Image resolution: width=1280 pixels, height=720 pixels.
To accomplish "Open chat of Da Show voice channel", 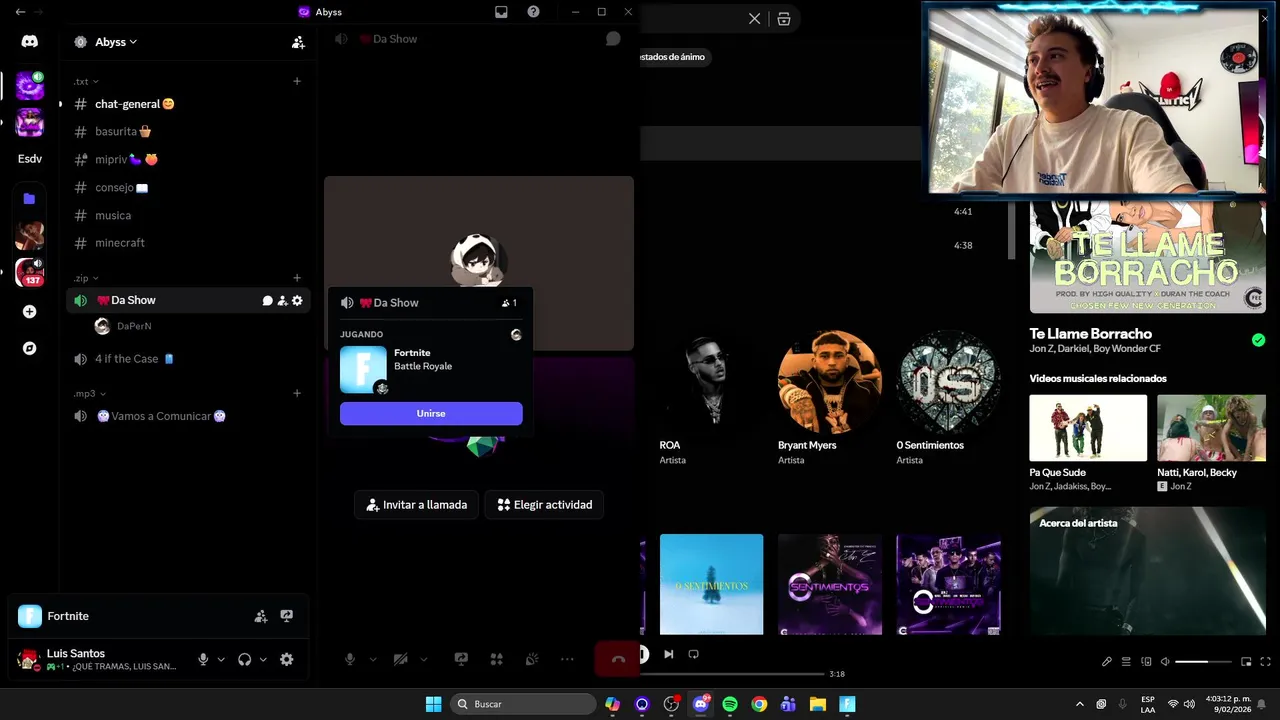I will pos(267,300).
